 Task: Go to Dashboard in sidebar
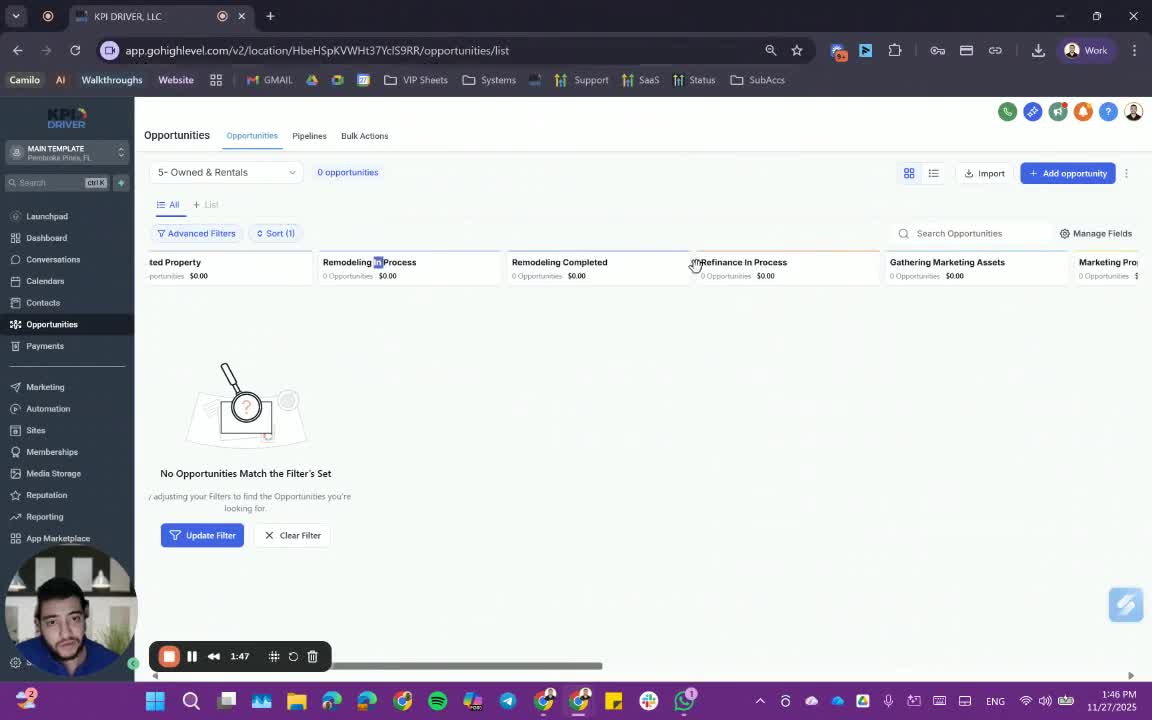46,238
